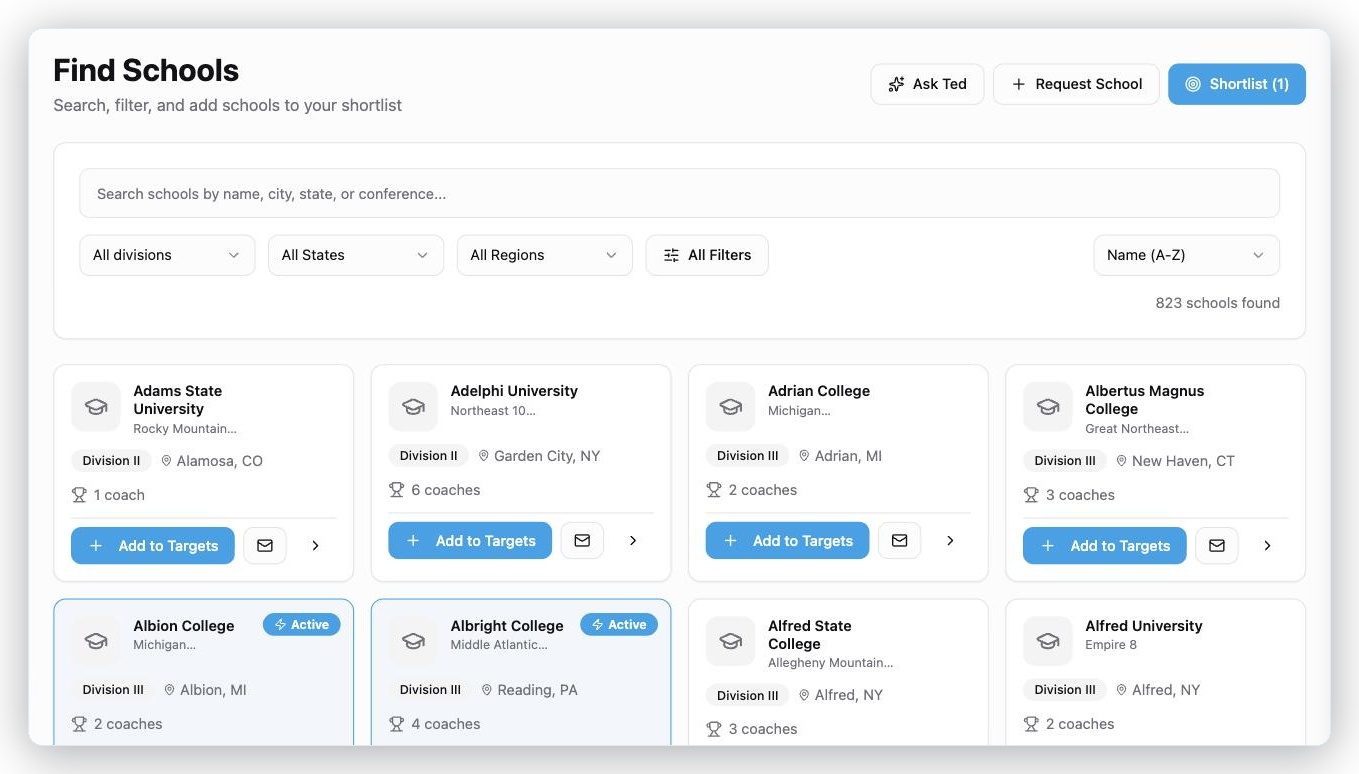Screen dimensions: 1359x774
Task: Click the Division II tag on Adams State University
Action: coord(111,461)
